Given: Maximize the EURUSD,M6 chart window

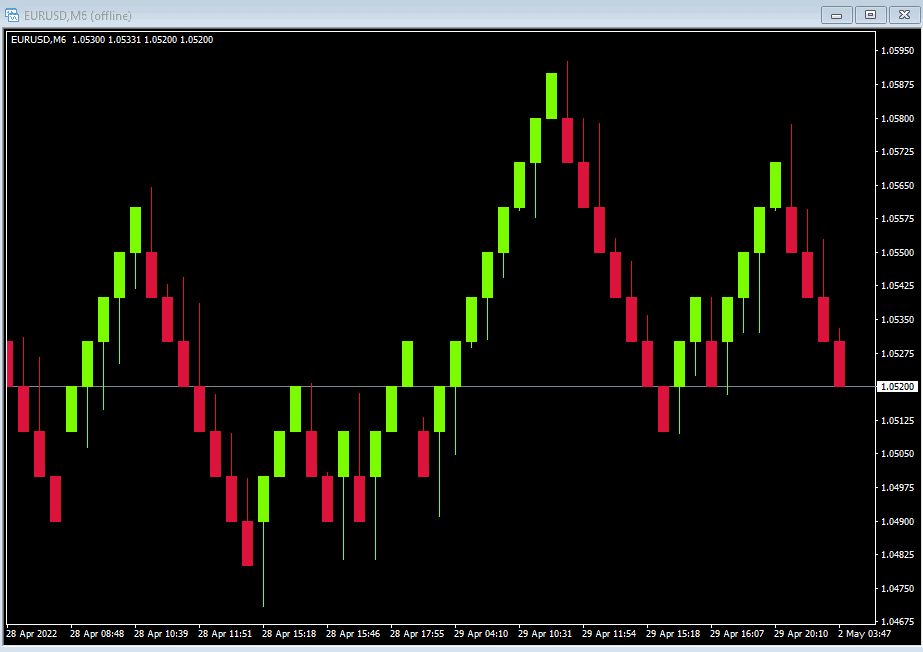Looking at the screenshot, I should 870,15.
